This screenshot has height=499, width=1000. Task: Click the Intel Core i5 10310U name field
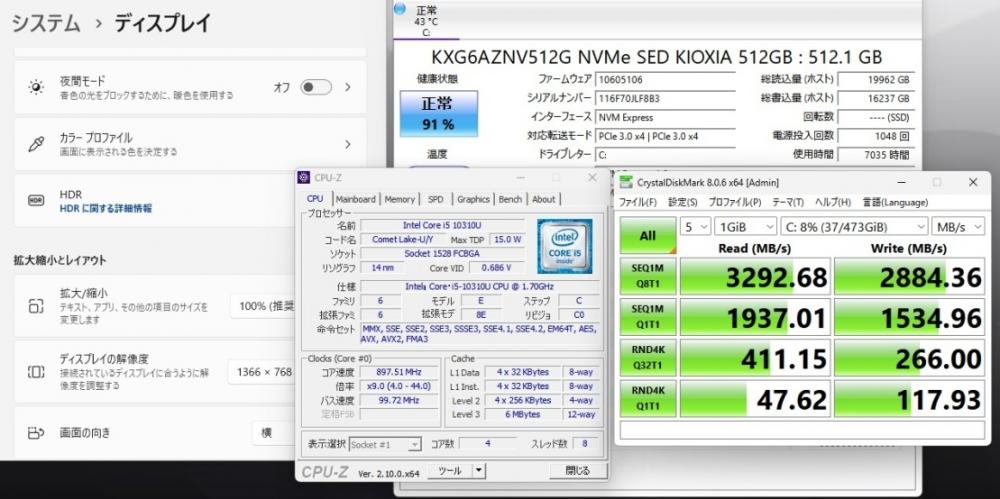coord(443,225)
